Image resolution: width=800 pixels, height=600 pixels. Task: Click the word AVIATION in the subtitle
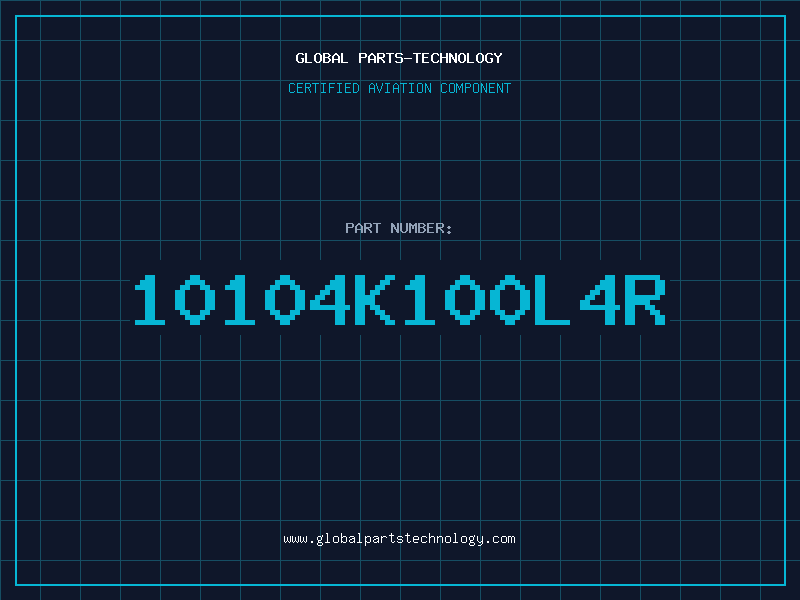tap(399, 88)
